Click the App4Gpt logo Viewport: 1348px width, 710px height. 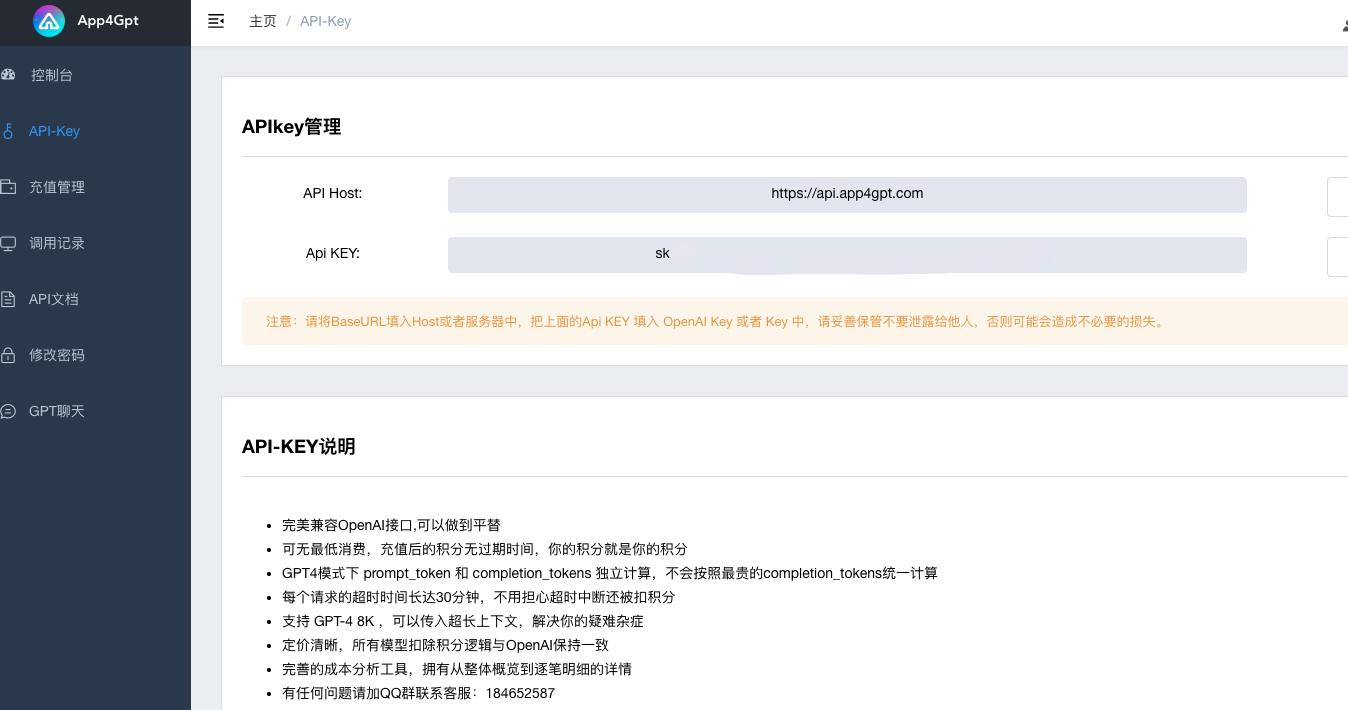coord(49,20)
